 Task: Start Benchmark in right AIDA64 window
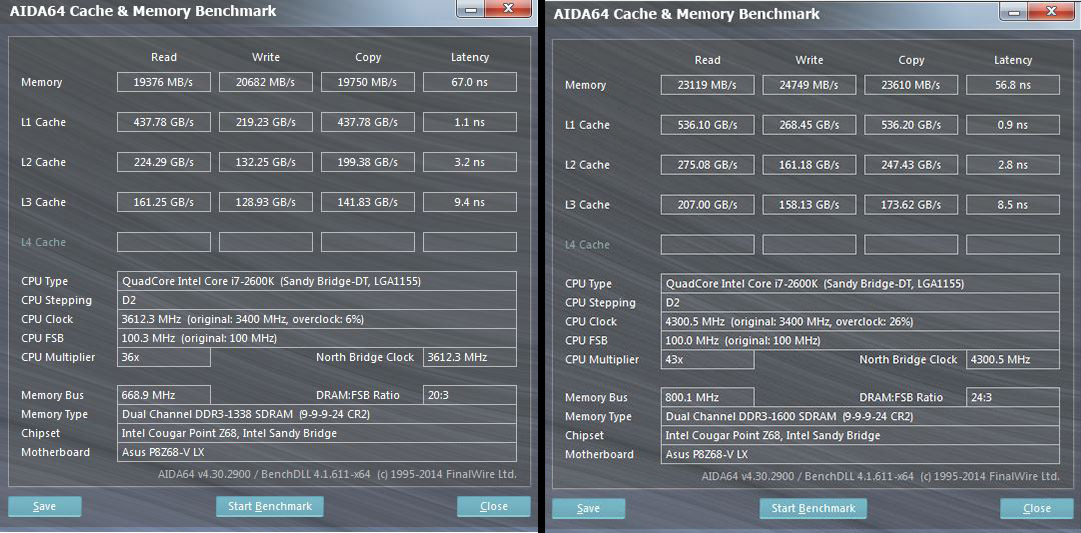(813, 509)
